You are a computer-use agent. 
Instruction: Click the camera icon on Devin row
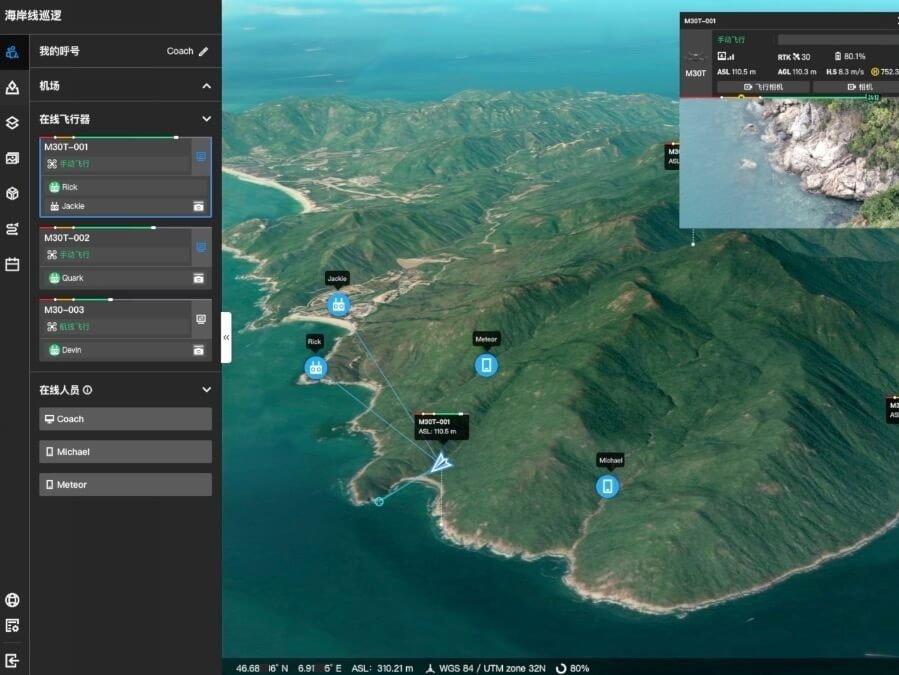[198, 350]
